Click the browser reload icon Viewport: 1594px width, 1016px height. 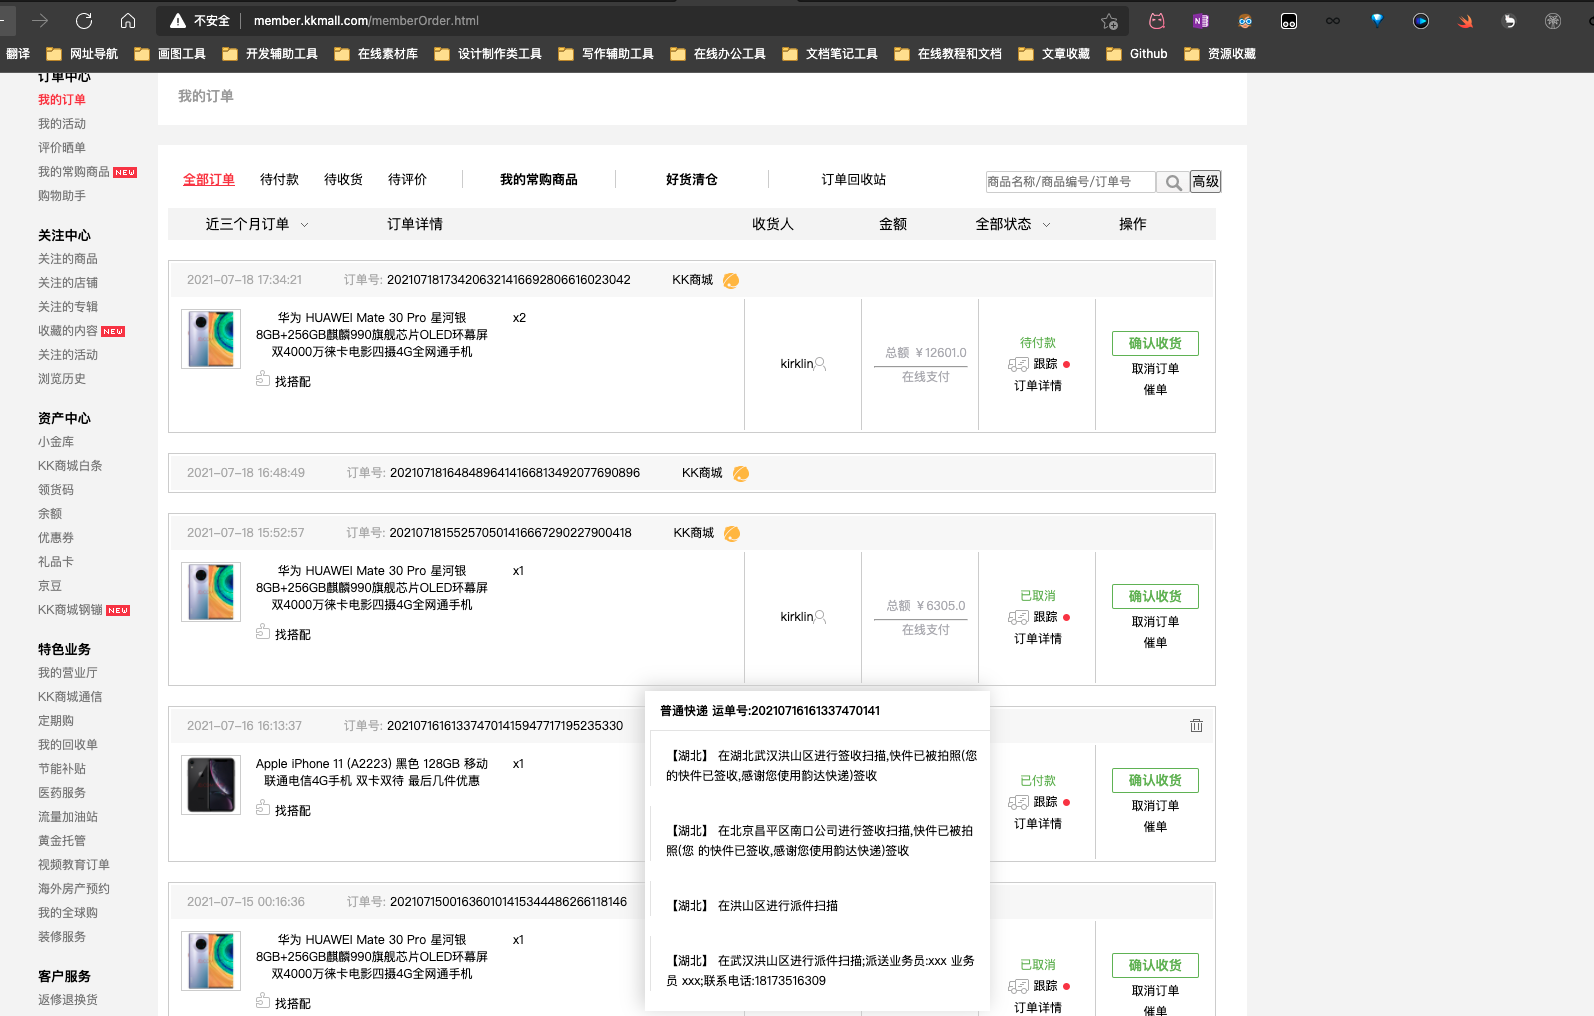tap(84, 20)
